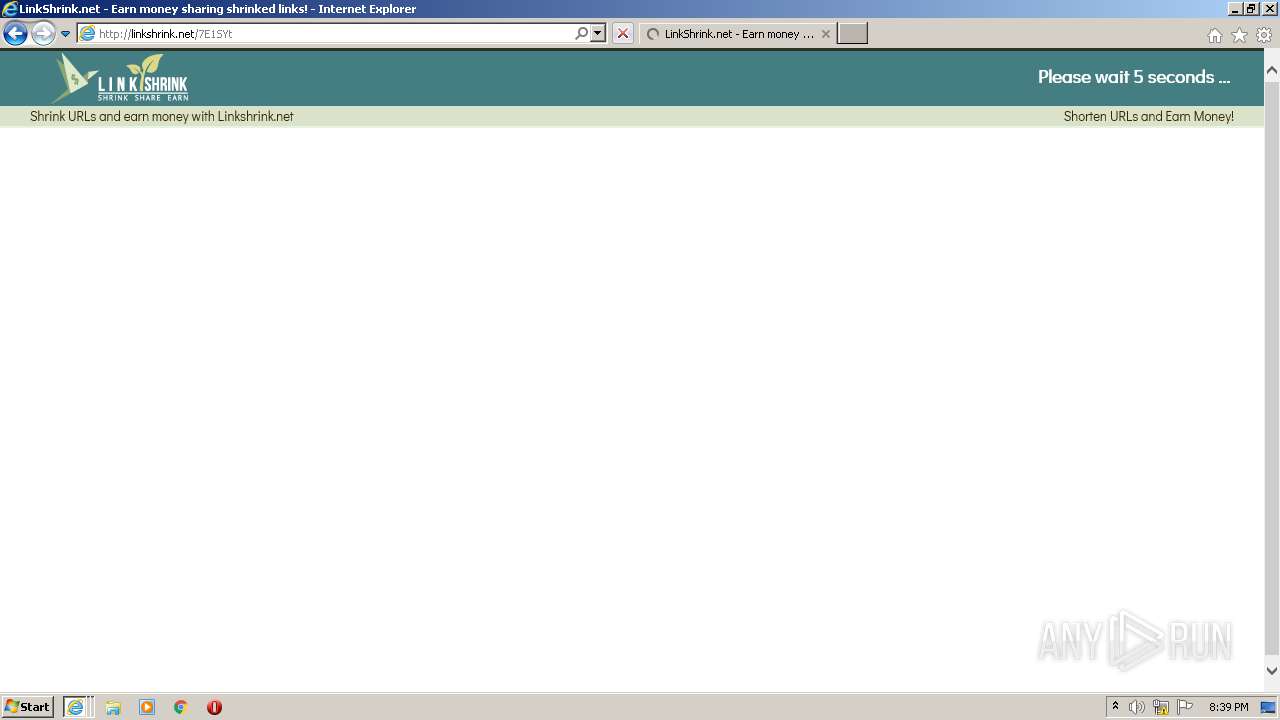Click 'Shorten URLs and Earn Money!' link
Image resolution: width=1280 pixels, height=720 pixels.
(1148, 116)
